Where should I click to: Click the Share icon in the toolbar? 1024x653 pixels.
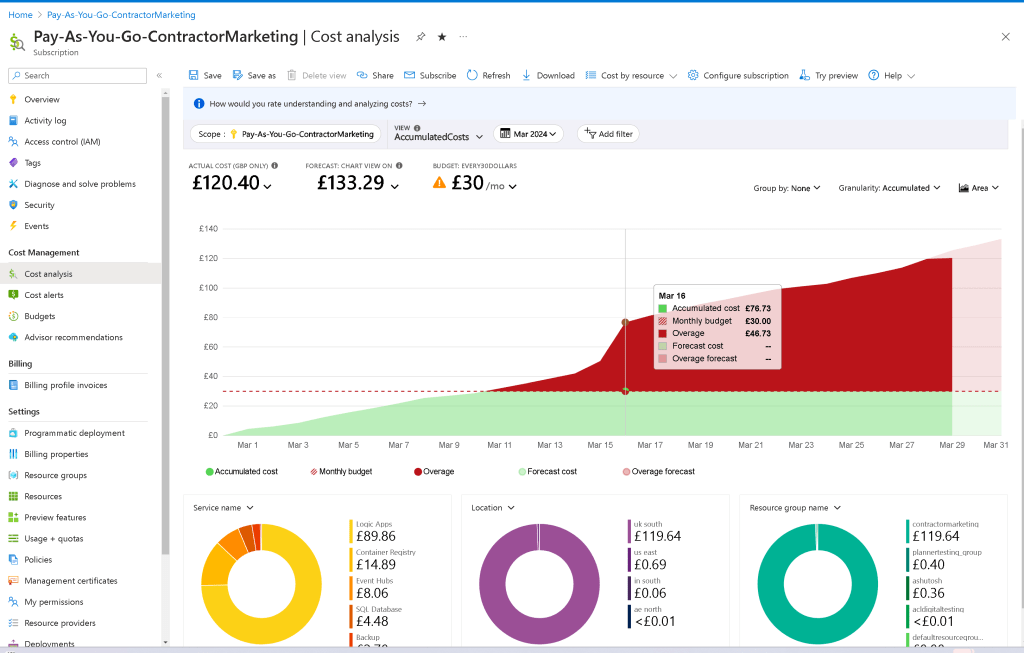tap(362, 75)
